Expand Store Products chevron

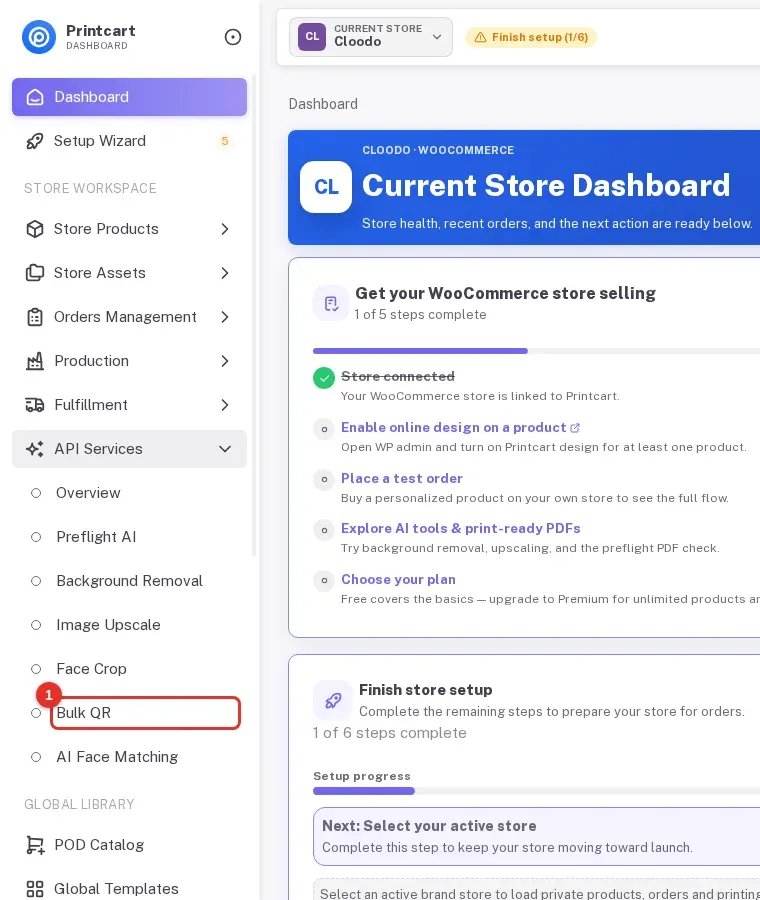tap(225, 229)
